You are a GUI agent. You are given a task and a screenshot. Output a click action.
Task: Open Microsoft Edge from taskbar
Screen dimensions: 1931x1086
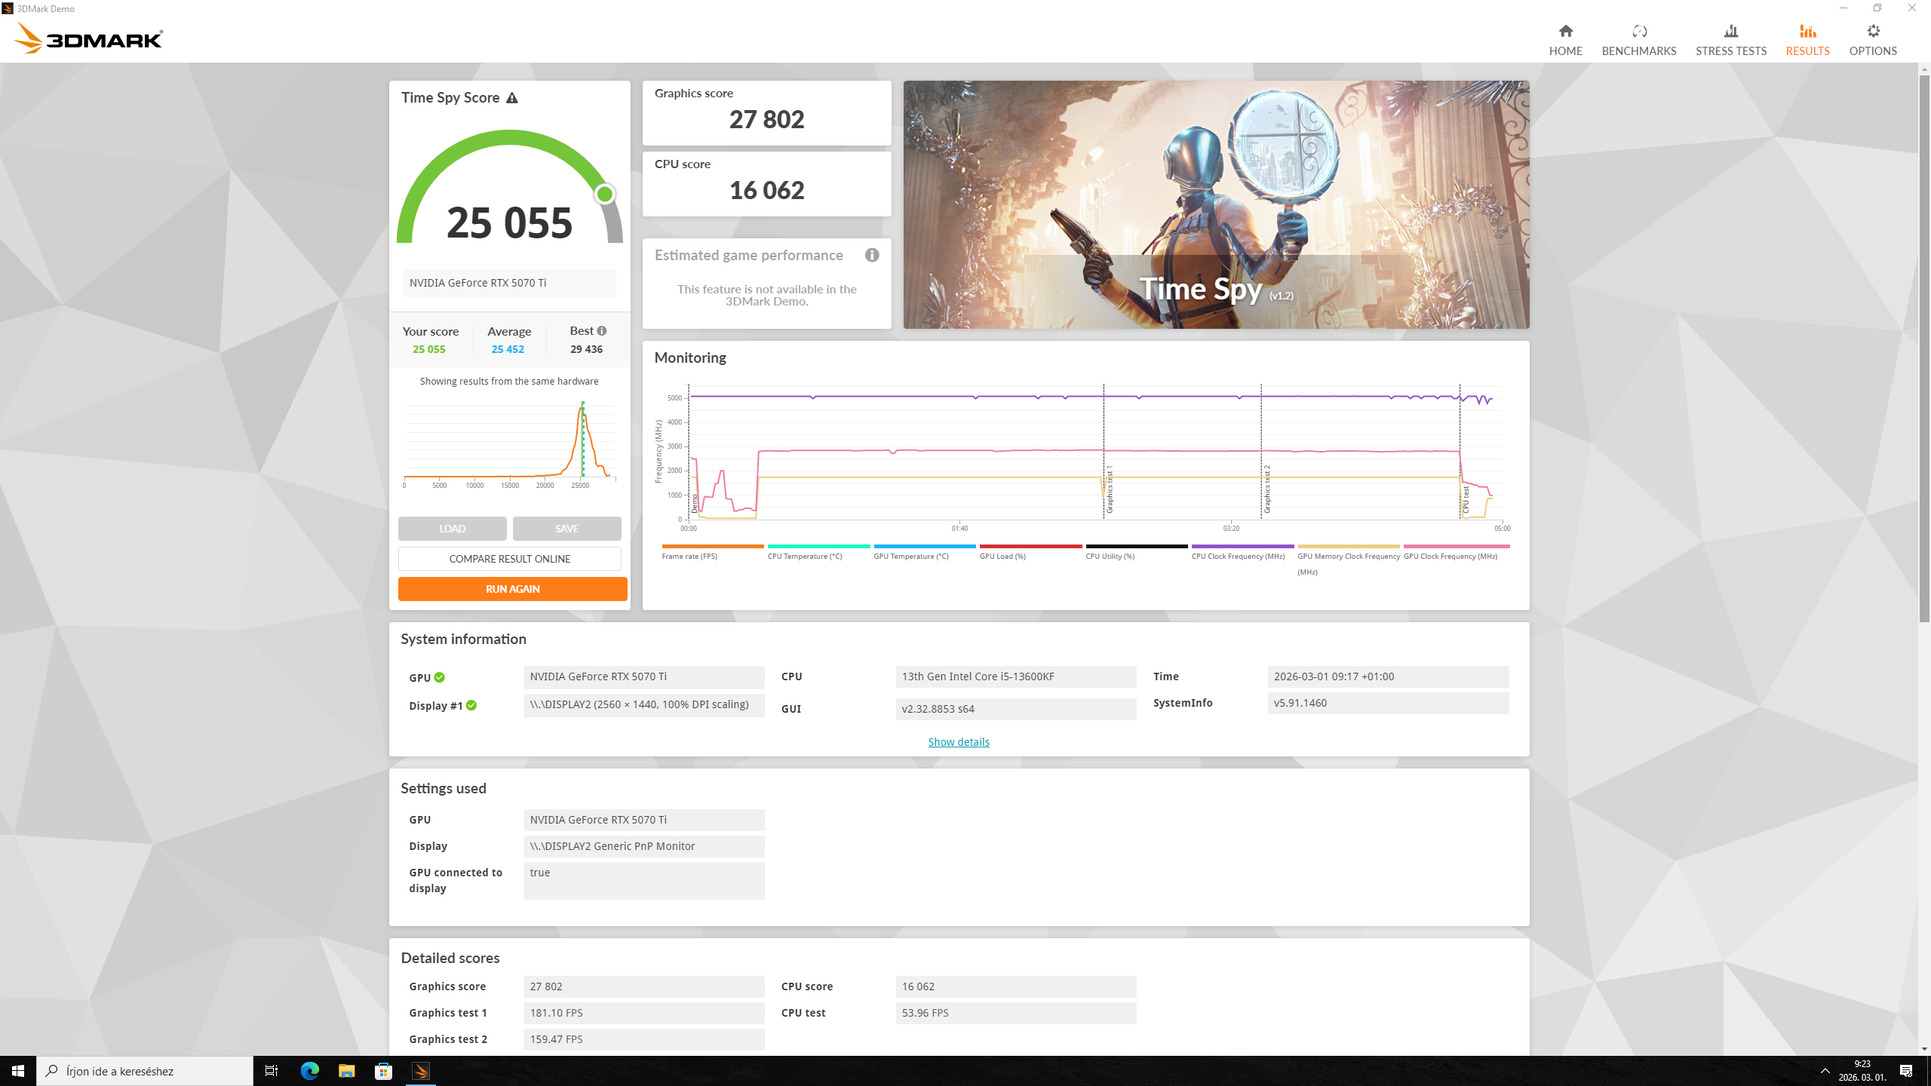tap(310, 1071)
